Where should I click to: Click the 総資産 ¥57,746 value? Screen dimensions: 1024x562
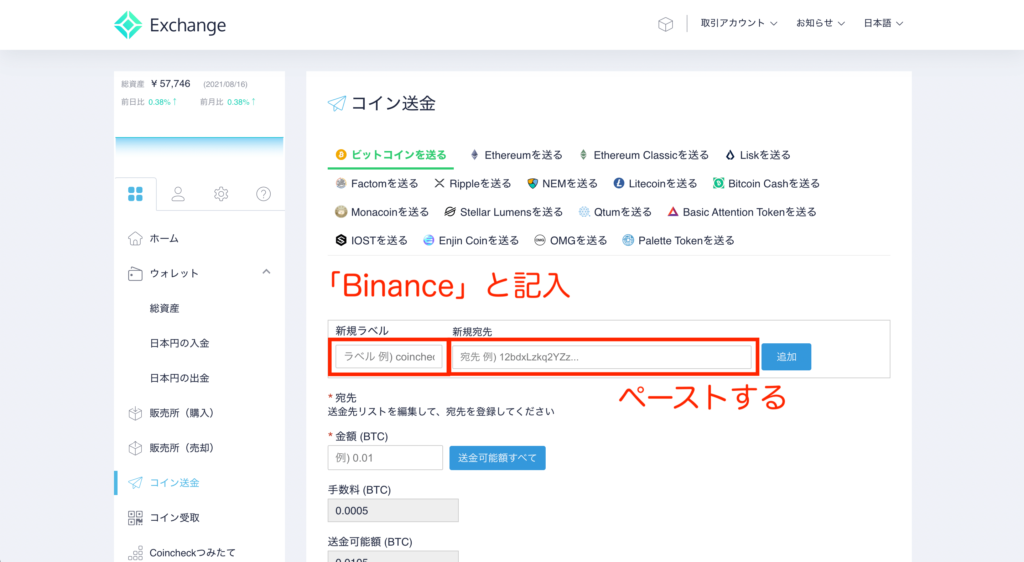point(170,84)
